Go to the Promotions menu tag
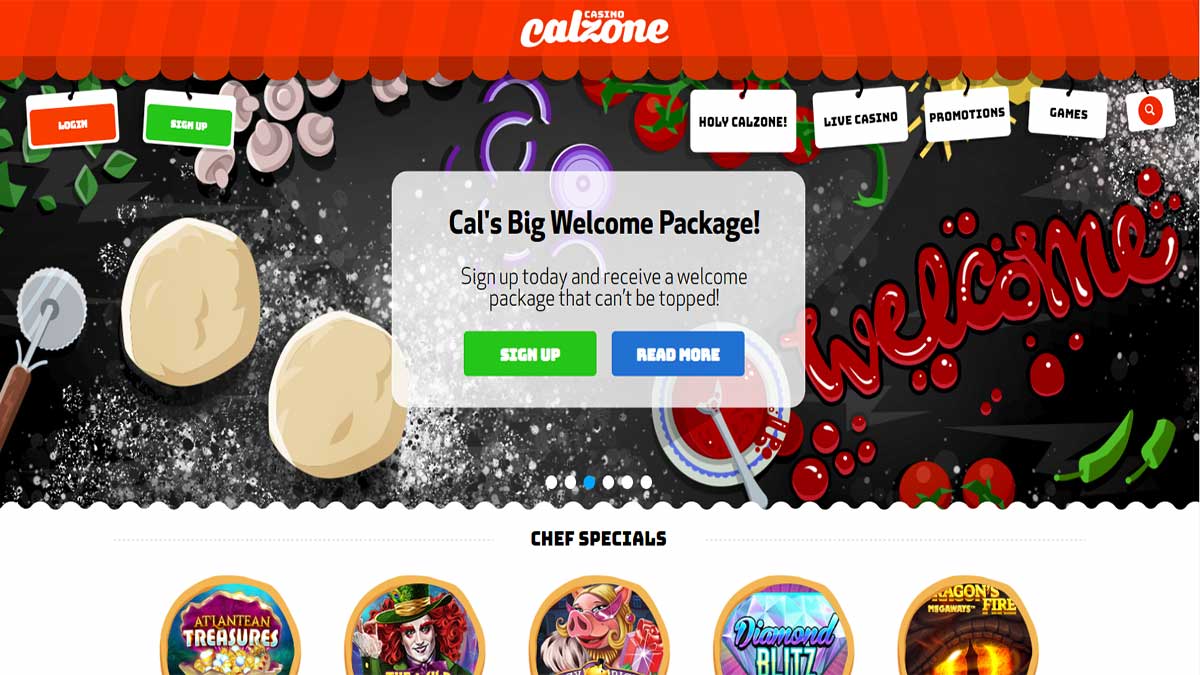 (x=967, y=116)
